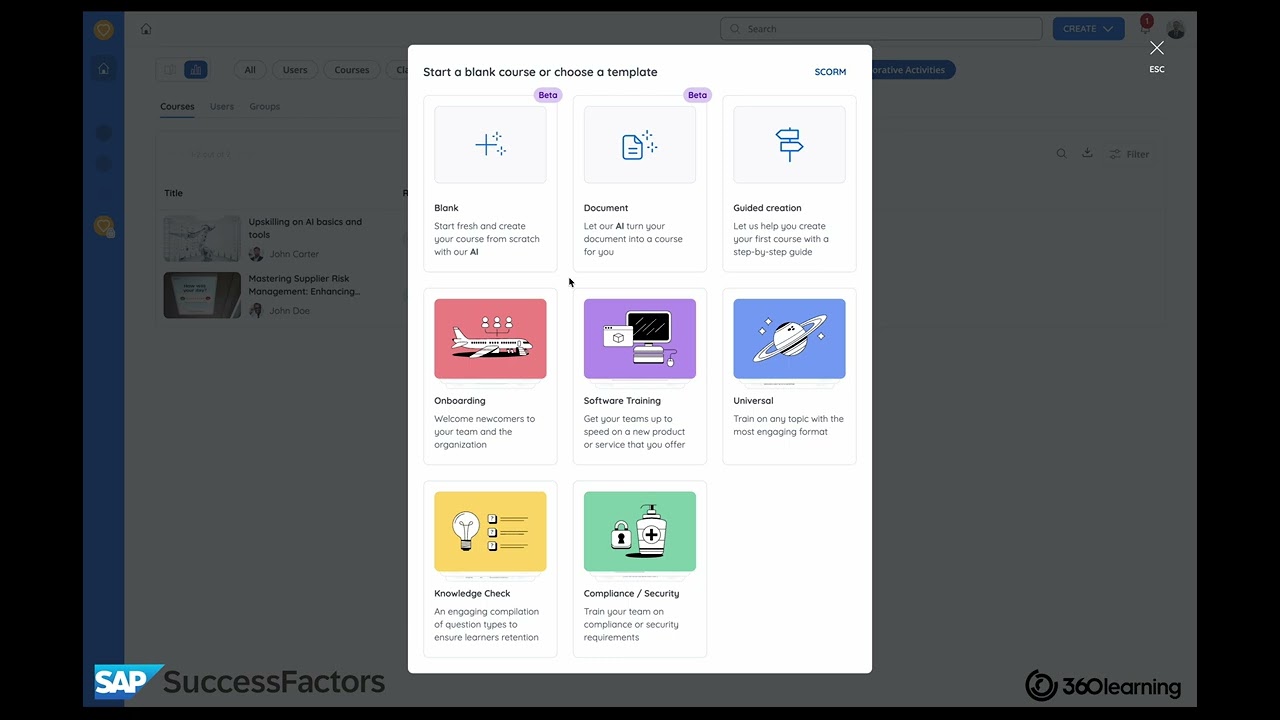Image resolution: width=1280 pixels, height=720 pixels.
Task: Select the Users filter pill
Action: click(x=295, y=70)
